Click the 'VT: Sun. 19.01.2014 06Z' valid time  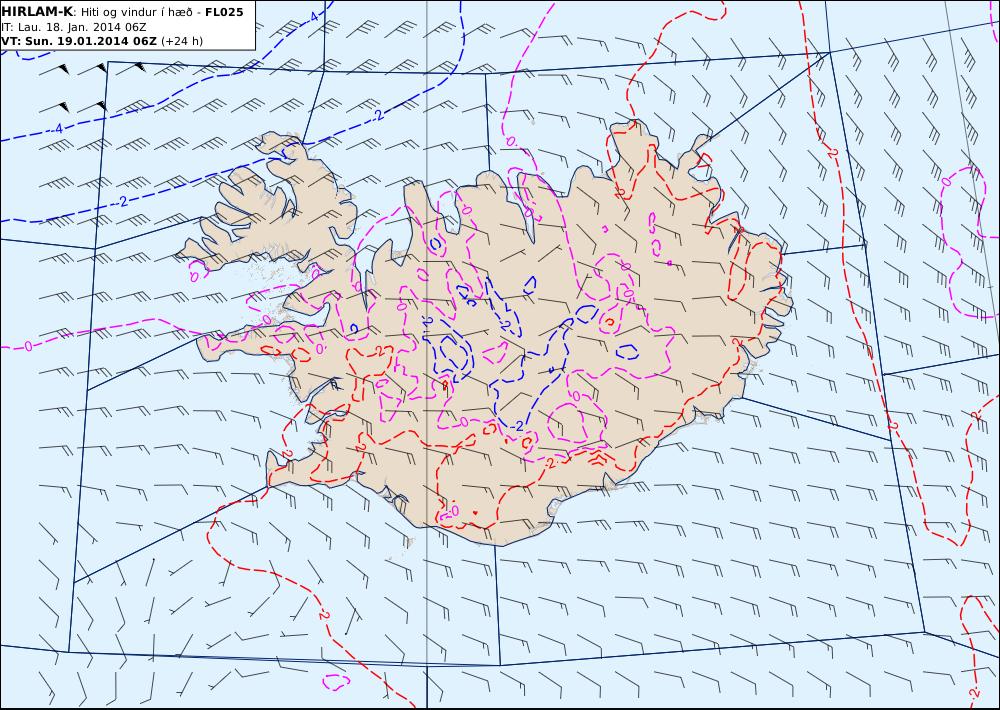click(x=79, y=41)
